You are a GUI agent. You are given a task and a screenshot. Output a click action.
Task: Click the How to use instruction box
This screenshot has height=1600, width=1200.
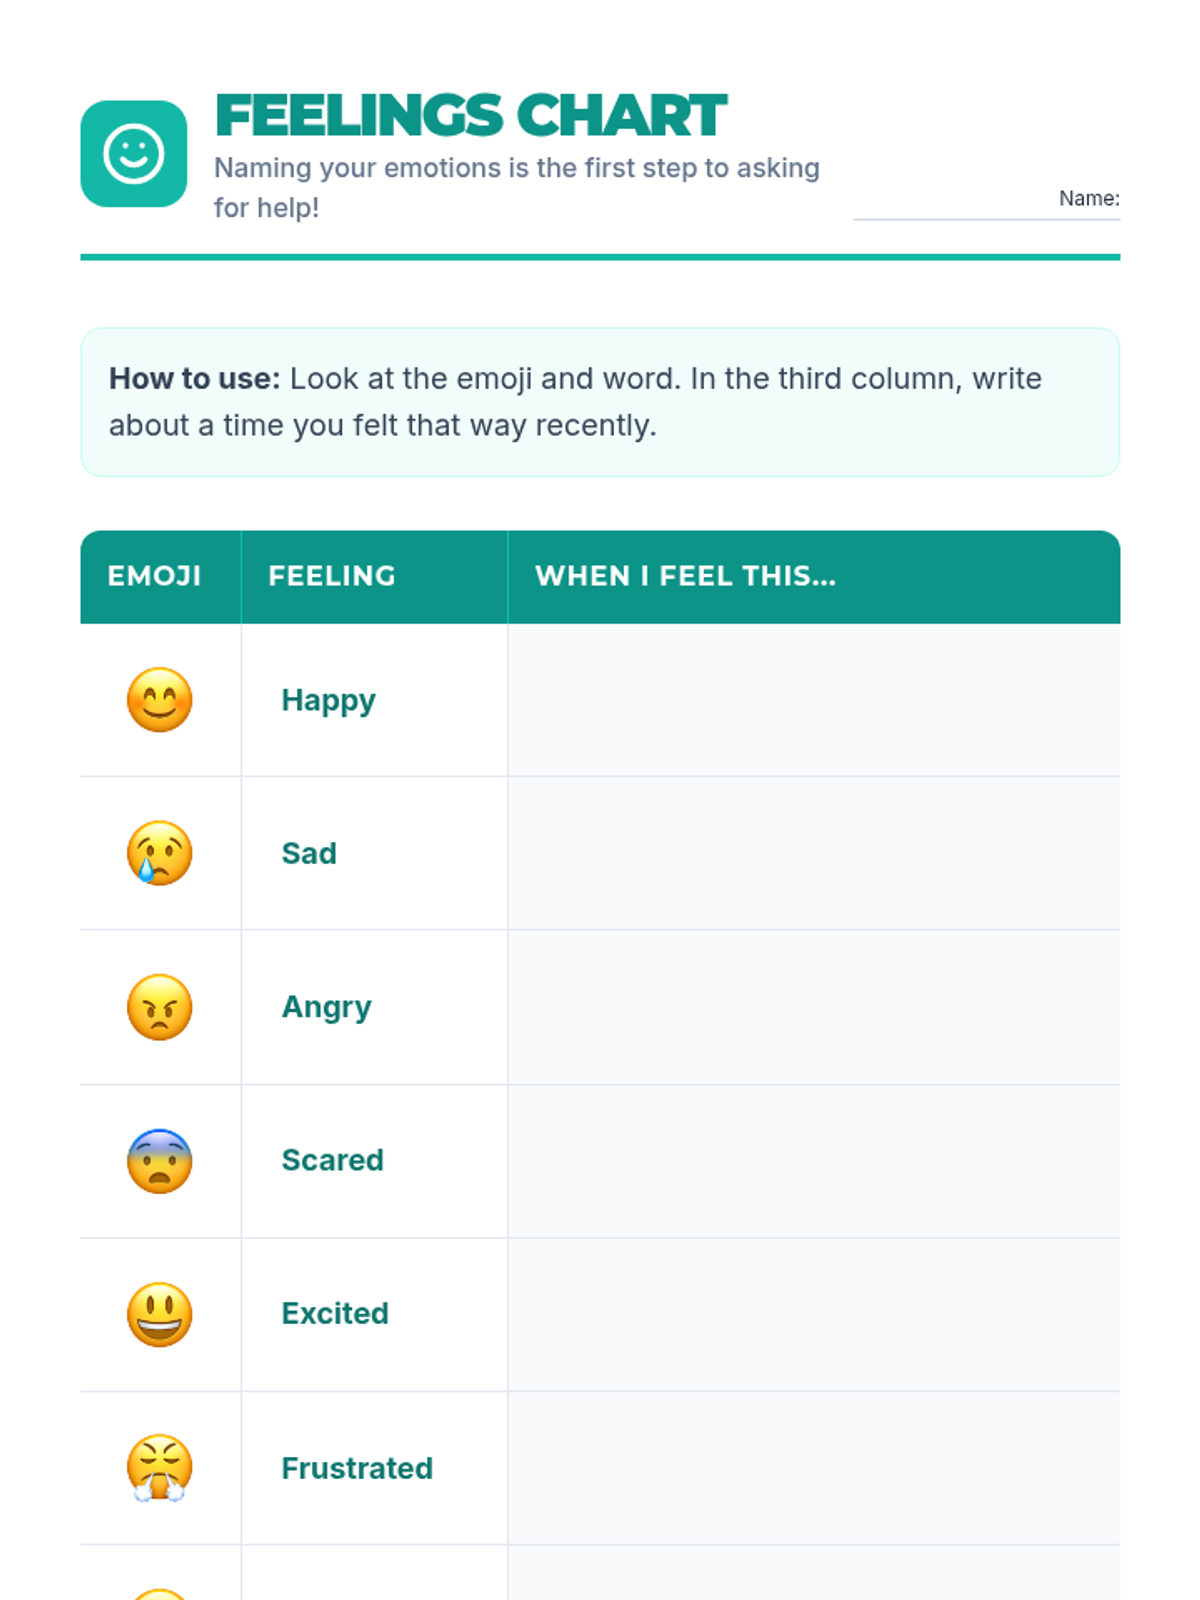pos(600,402)
